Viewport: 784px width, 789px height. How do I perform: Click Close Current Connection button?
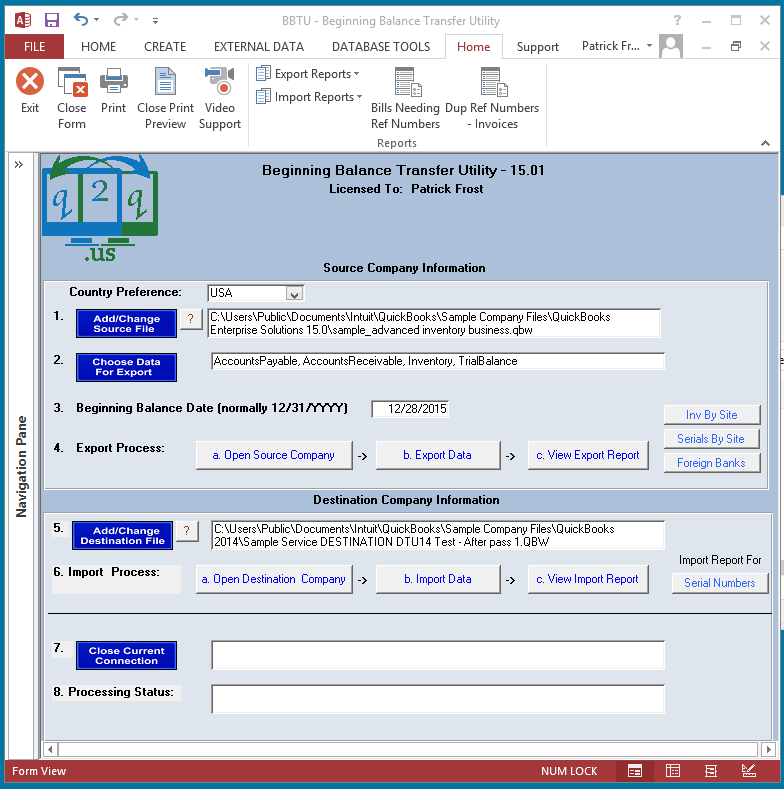pos(126,656)
